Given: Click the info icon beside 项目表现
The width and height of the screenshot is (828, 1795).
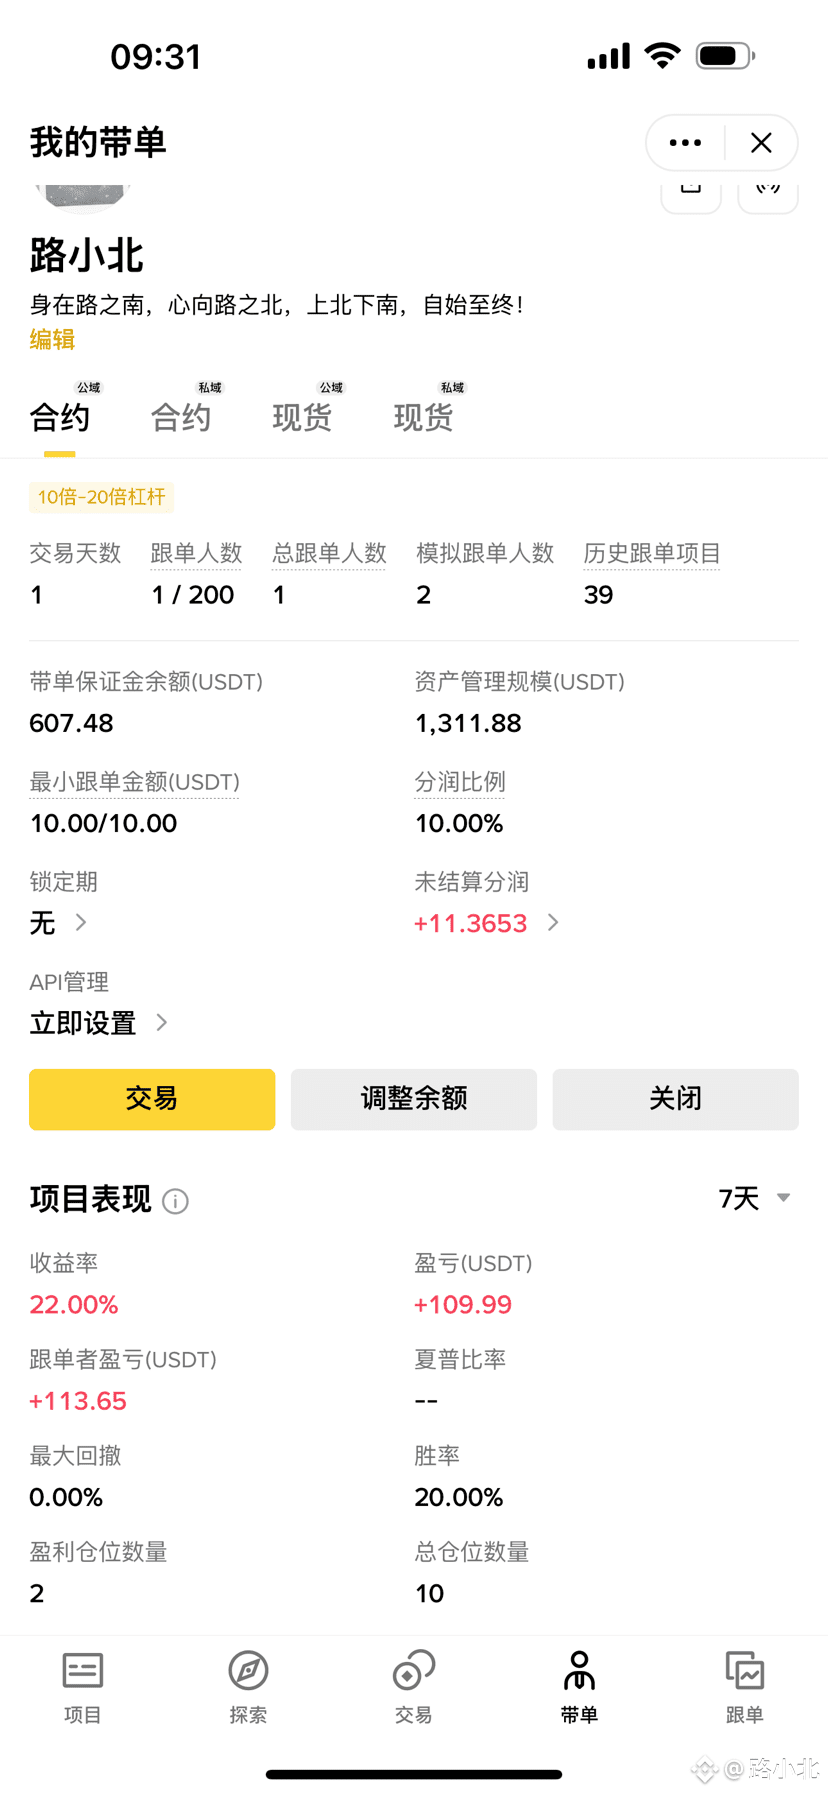Looking at the screenshot, I should 175,1201.
